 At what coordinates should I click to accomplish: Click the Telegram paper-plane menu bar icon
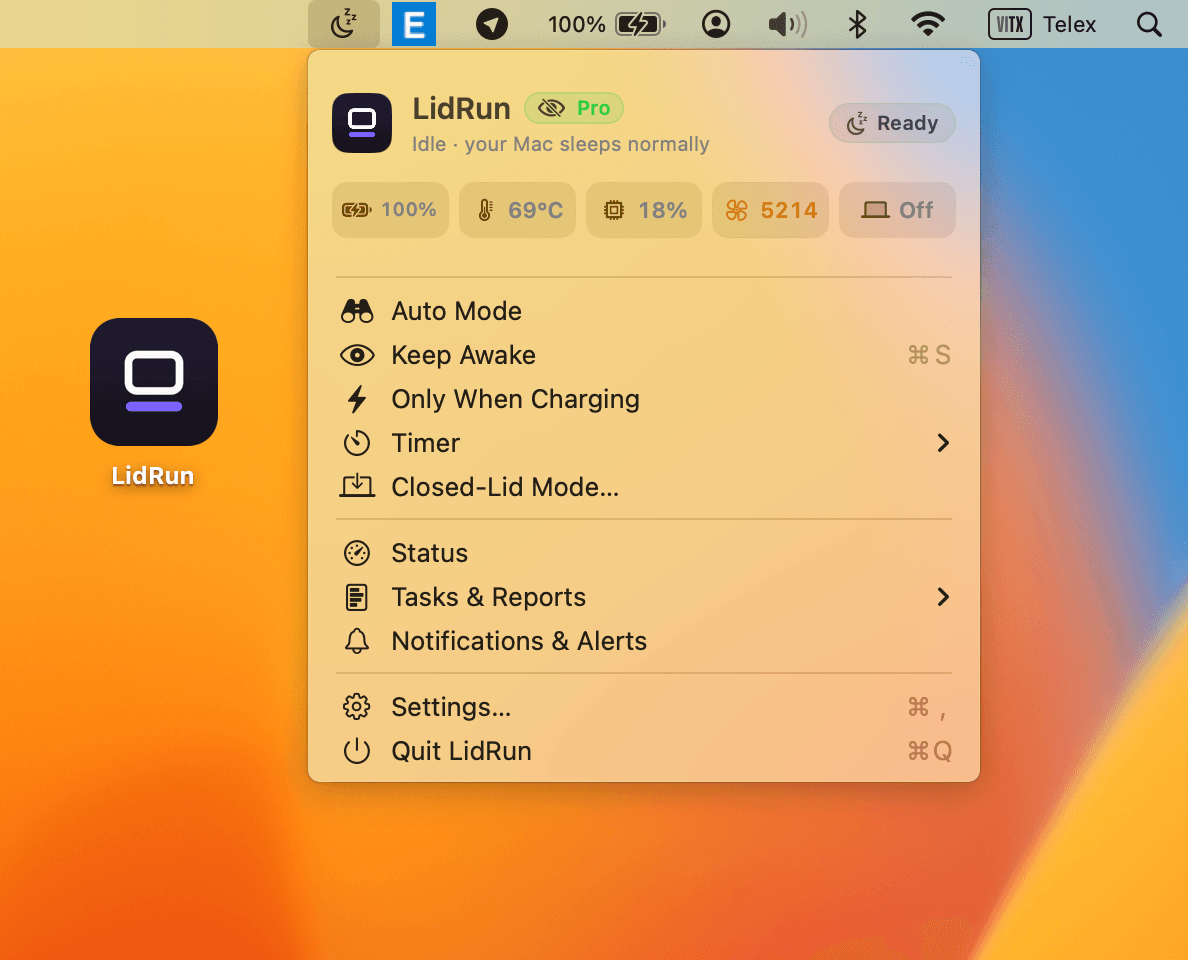click(492, 24)
